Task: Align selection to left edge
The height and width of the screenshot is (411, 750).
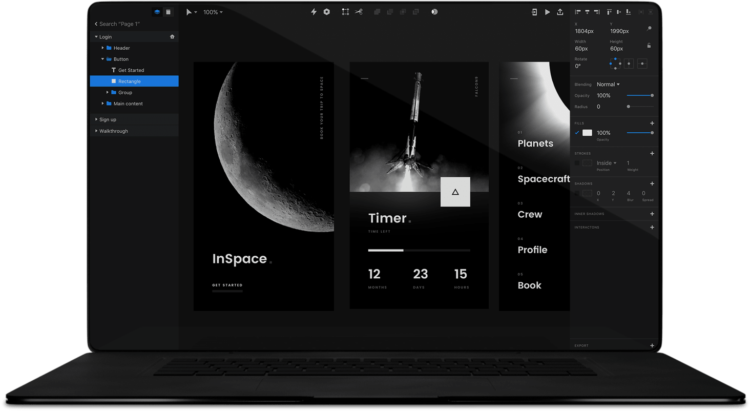Action: pyautogui.click(x=578, y=12)
